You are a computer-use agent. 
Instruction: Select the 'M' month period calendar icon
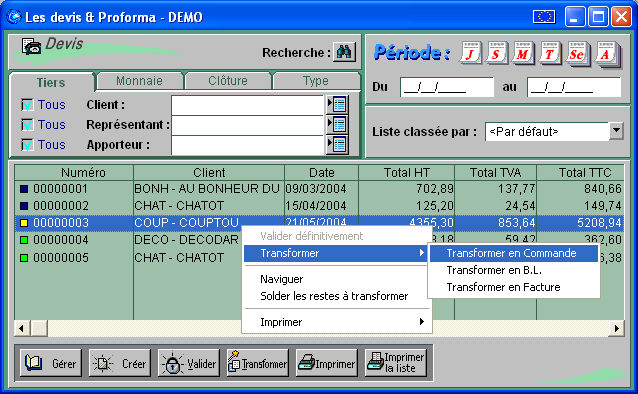point(523,53)
